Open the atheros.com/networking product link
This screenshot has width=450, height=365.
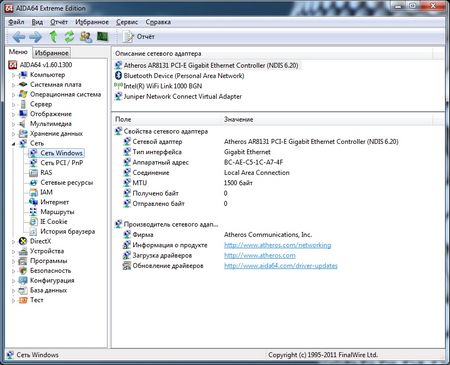click(277, 245)
